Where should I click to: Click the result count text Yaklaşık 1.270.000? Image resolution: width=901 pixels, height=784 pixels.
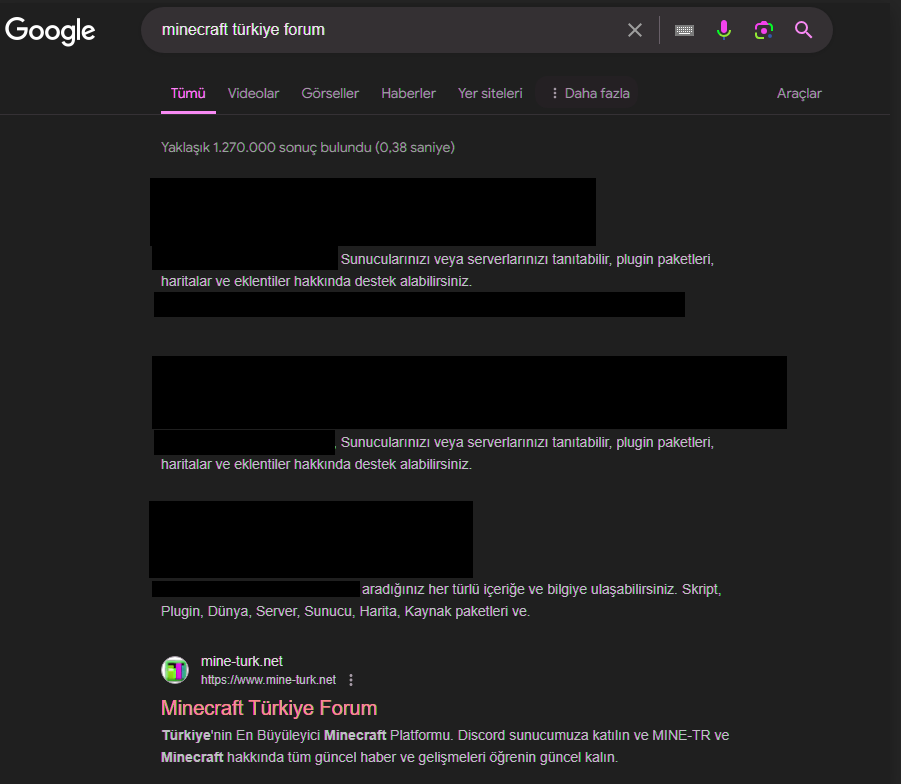point(308,147)
